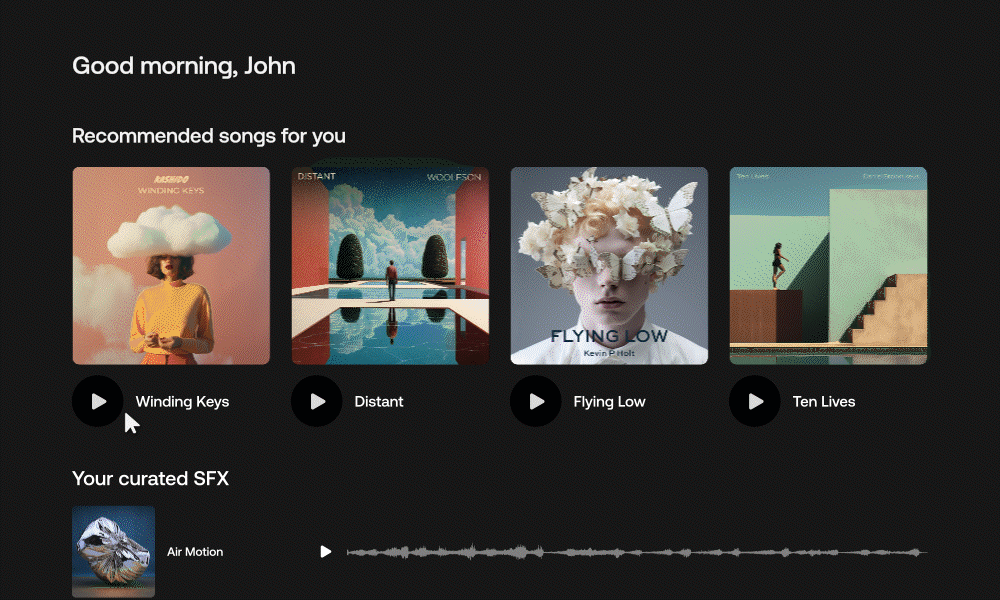Open the Air Motion SFX thumbnail

(113, 551)
